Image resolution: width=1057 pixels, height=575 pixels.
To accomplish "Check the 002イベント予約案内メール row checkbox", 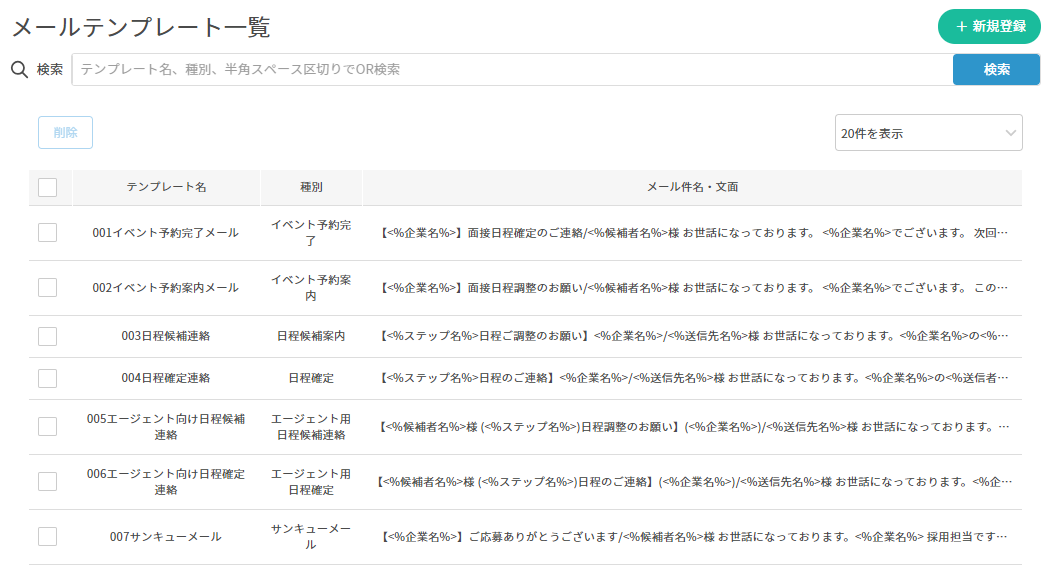I will 48,288.
